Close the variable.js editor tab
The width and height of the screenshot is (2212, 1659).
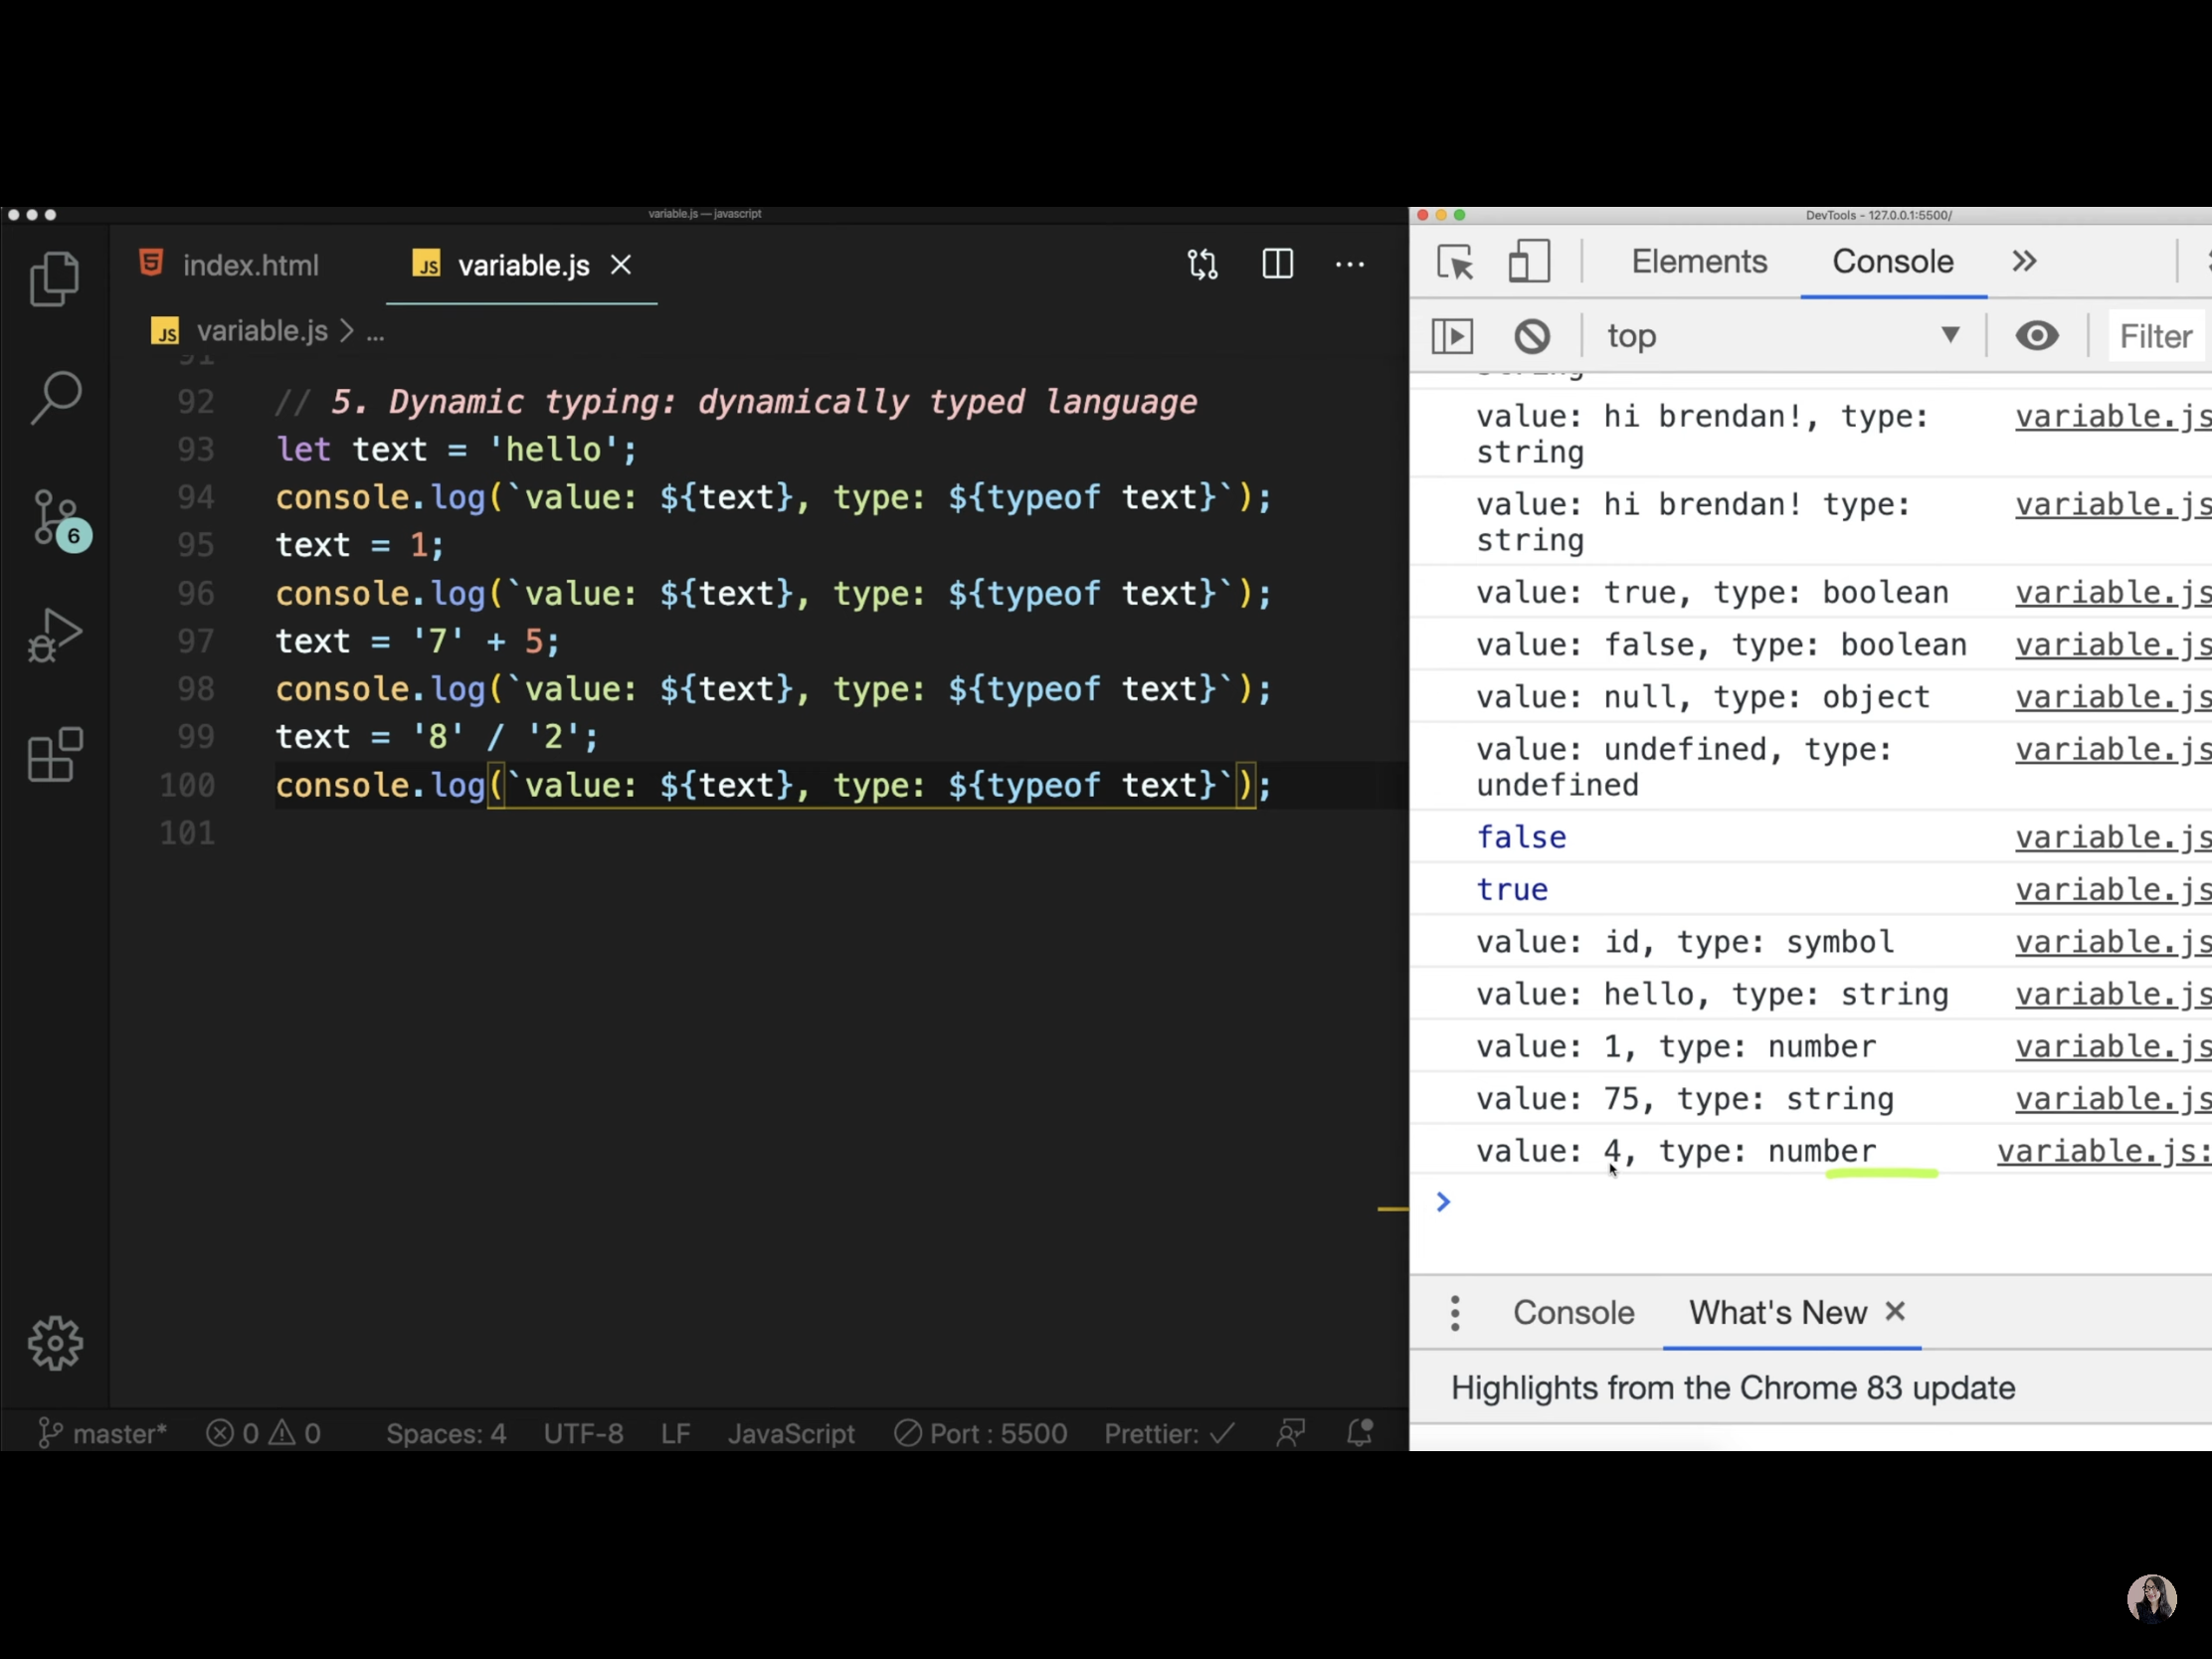(621, 264)
